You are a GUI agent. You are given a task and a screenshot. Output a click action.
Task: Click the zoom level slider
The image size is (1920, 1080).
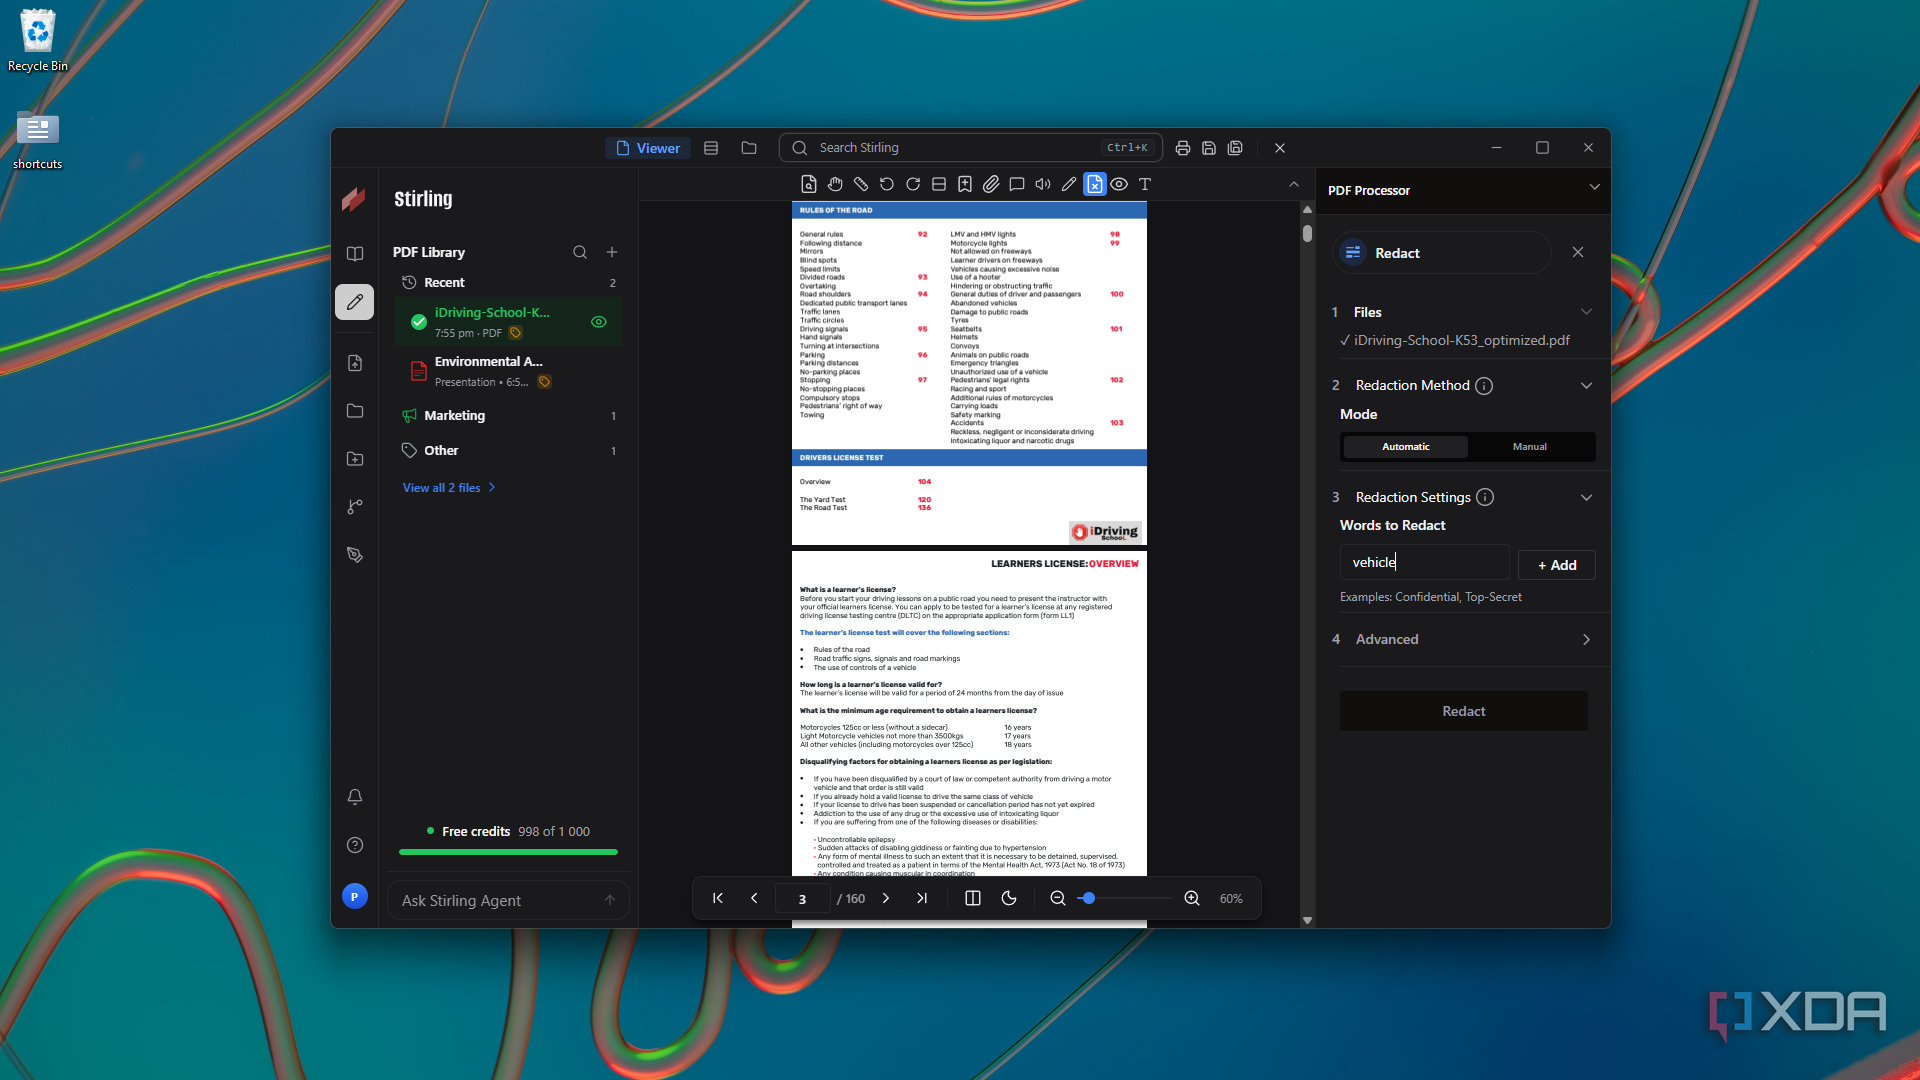point(1125,898)
